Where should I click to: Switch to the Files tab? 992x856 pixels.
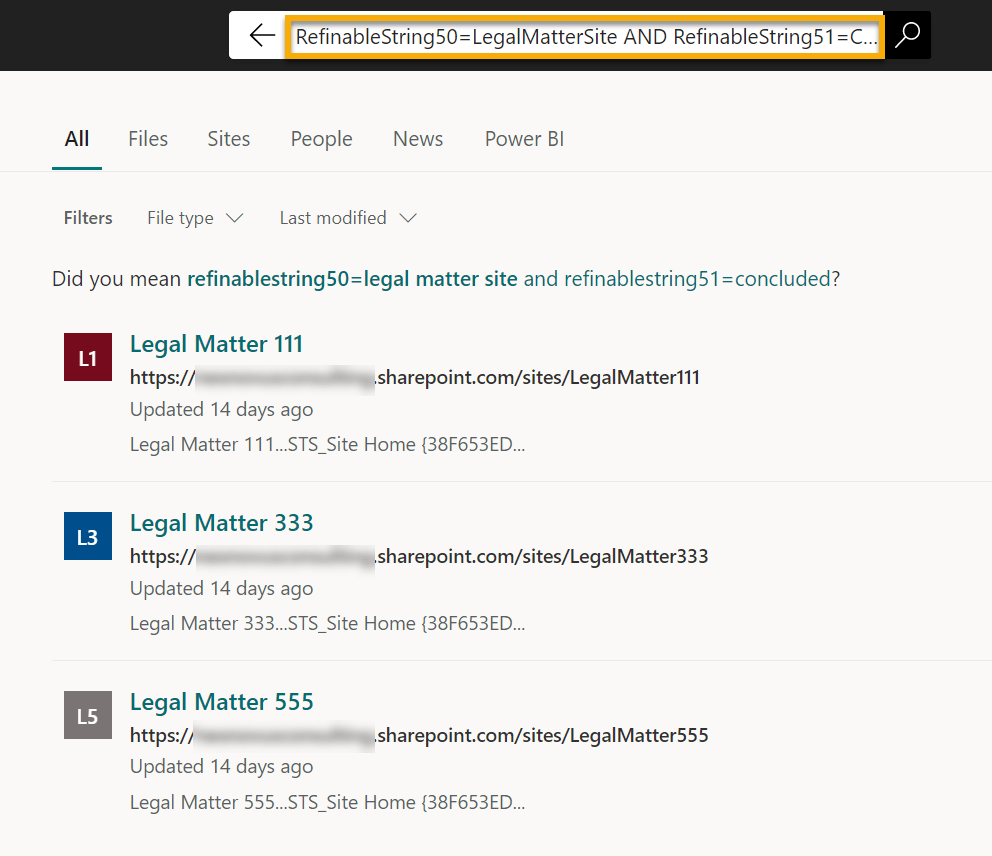point(148,139)
